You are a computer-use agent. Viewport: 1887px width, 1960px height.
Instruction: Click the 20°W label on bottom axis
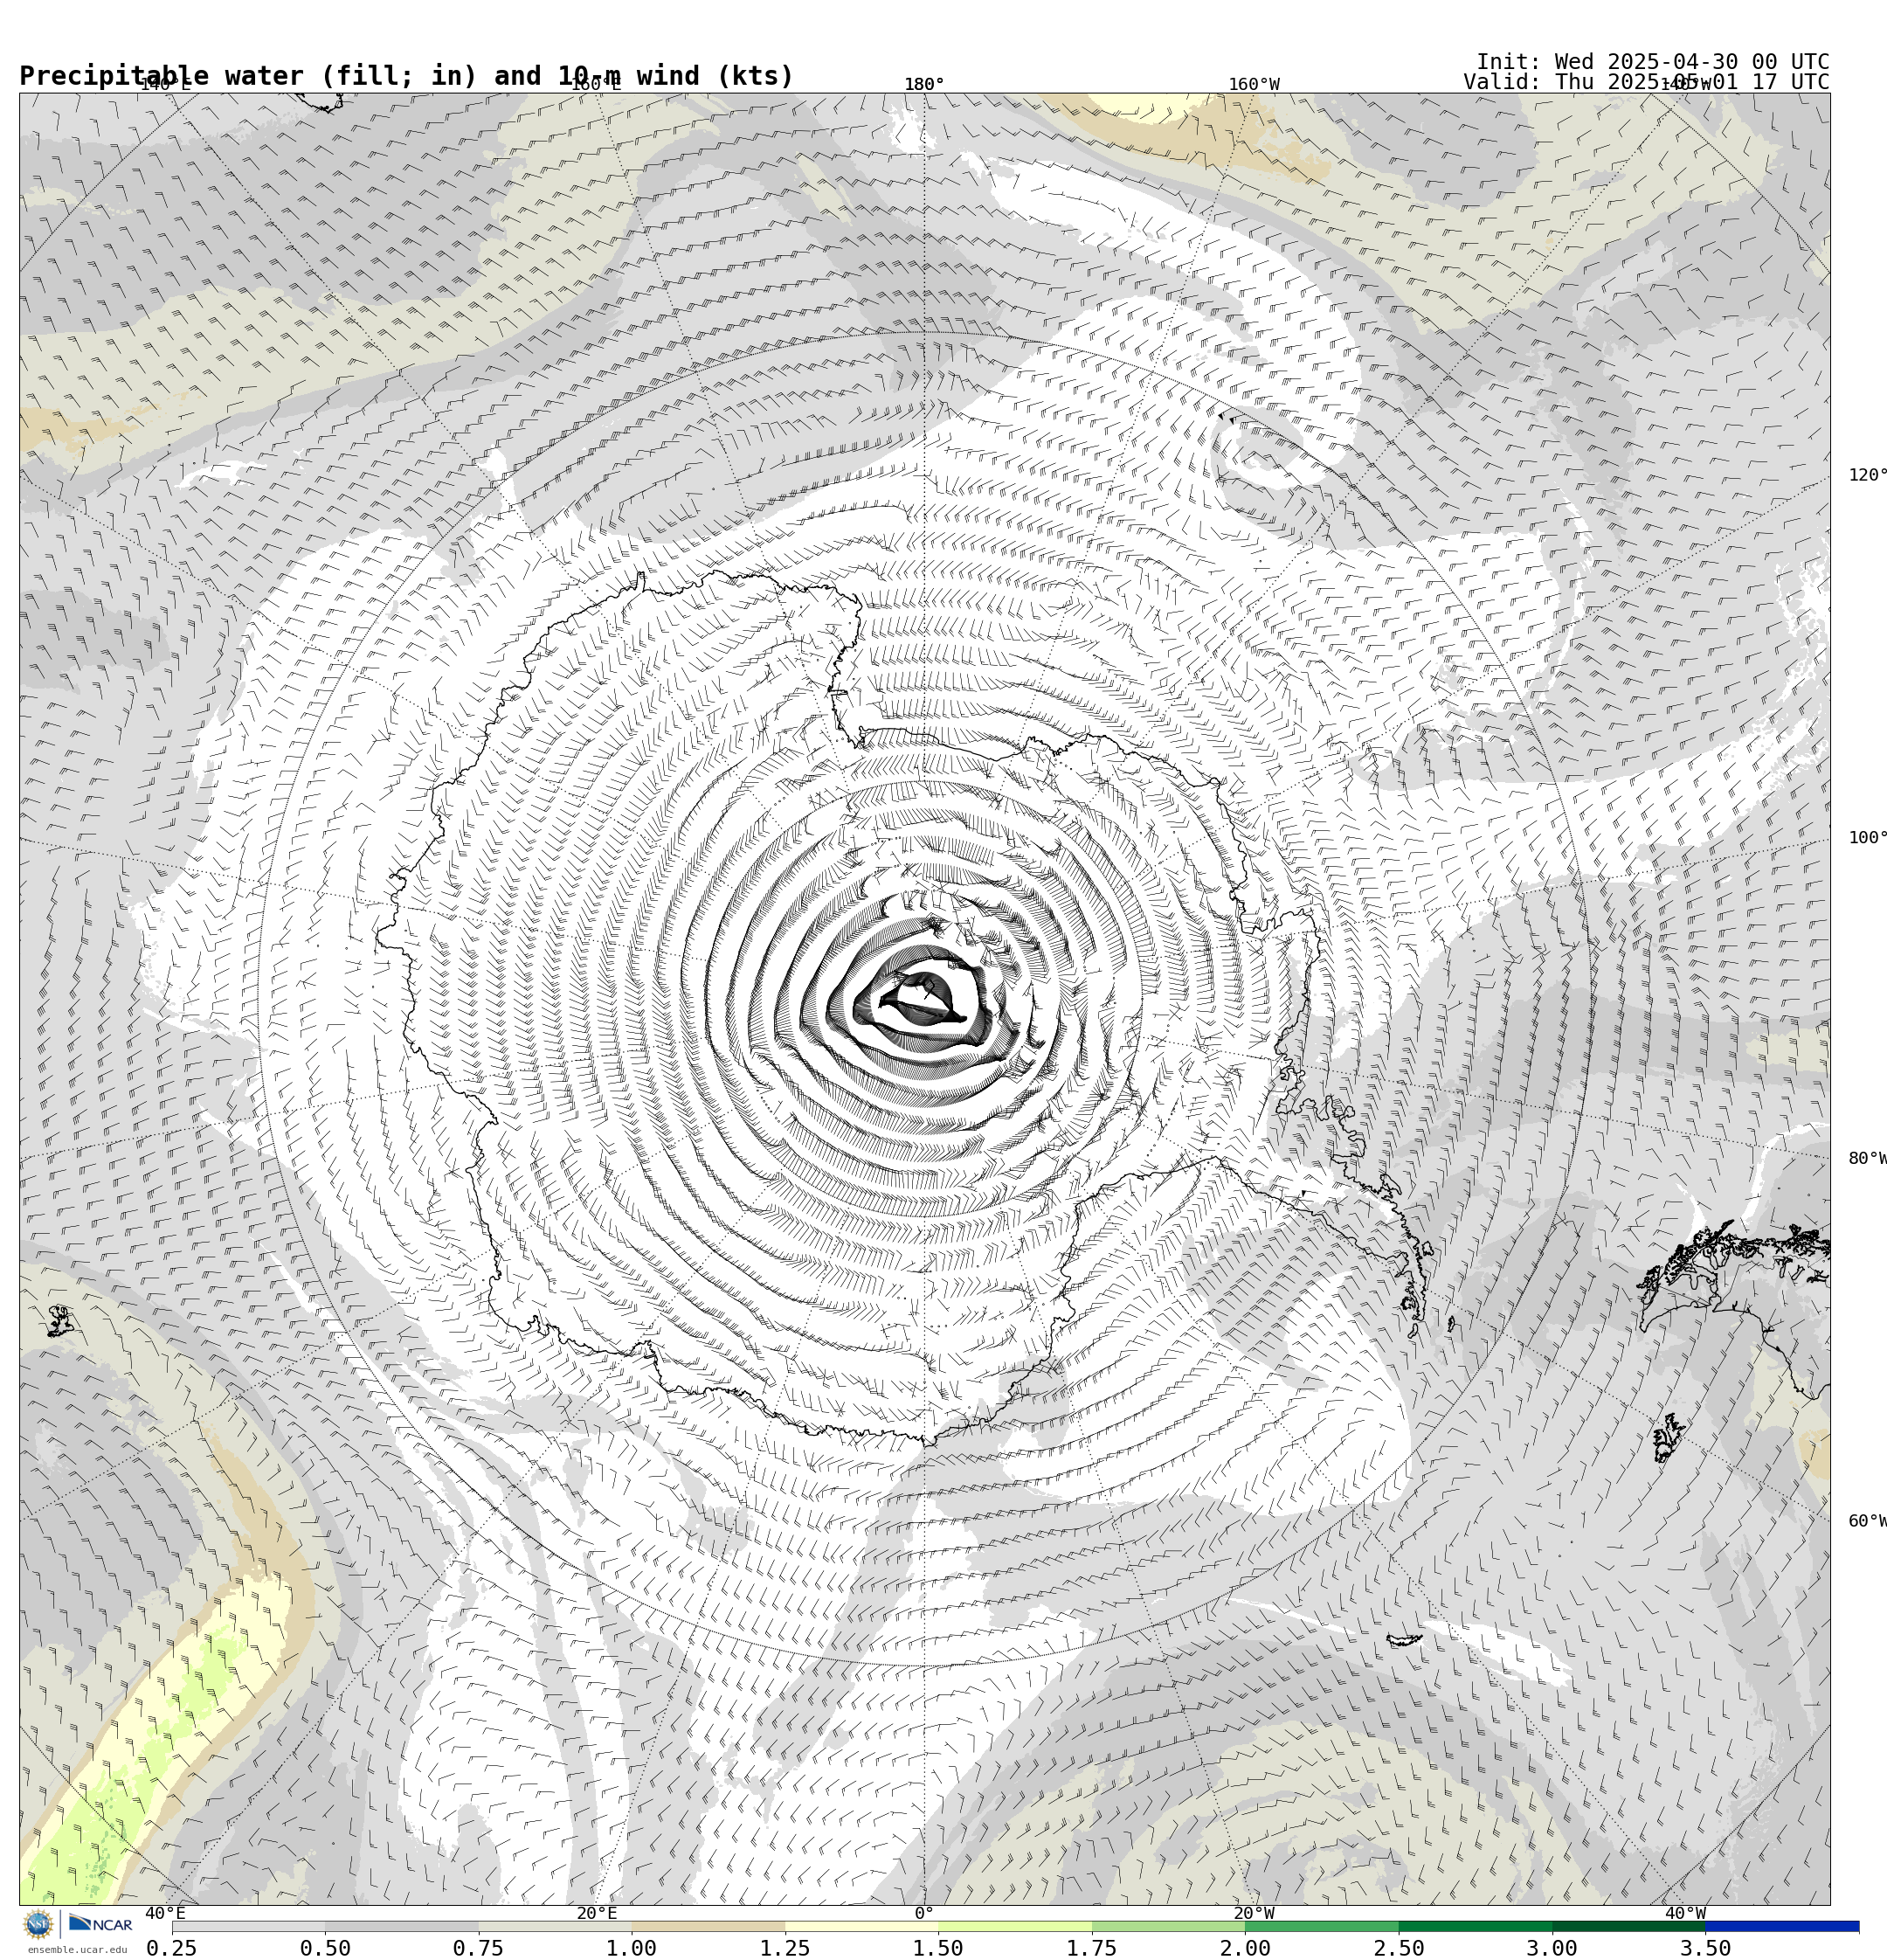[x=1254, y=1913]
